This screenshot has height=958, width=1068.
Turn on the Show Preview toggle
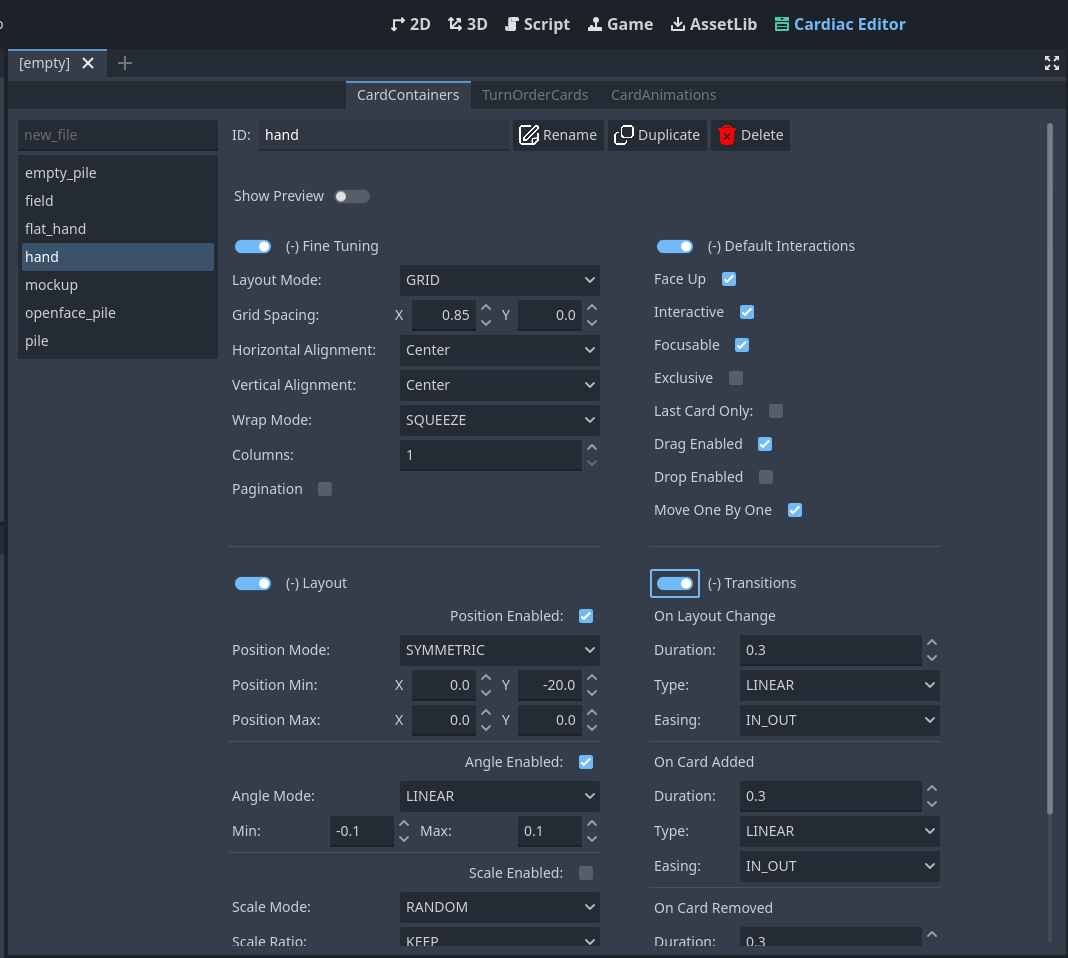[x=352, y=196]
